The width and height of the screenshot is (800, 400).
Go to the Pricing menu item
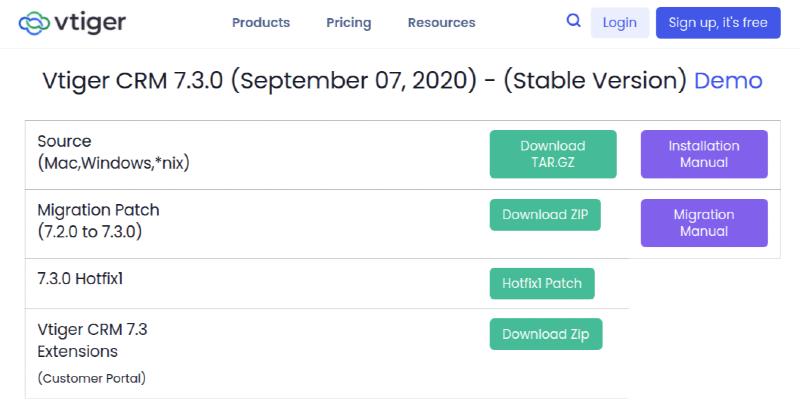348,22
